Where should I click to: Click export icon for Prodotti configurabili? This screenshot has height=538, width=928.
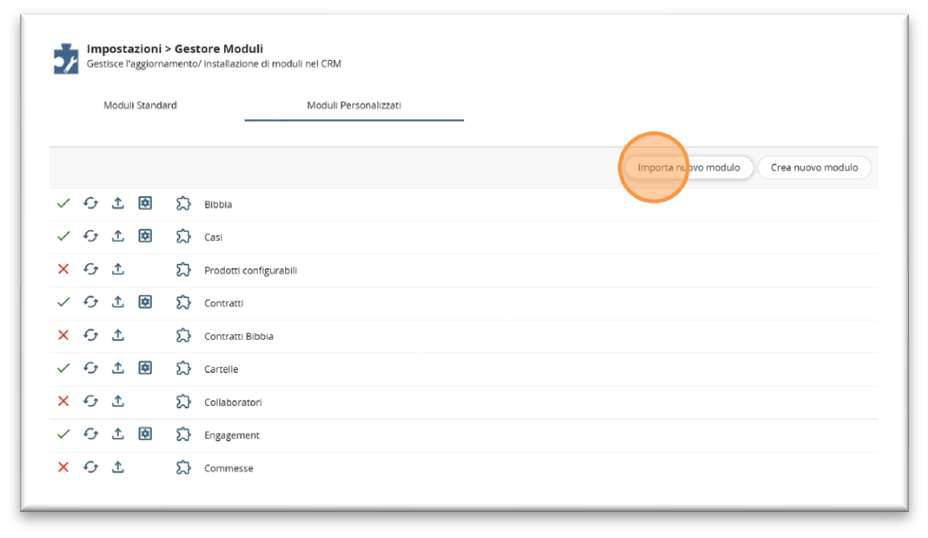click(x=118, y=269)
